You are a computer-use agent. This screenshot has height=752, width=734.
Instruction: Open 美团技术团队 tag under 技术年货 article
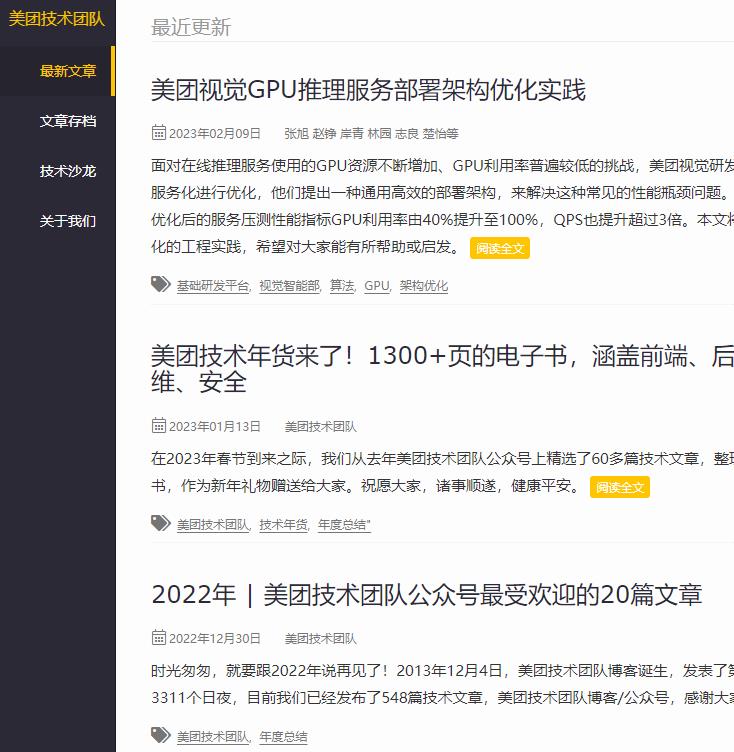(x=213, y=525)
